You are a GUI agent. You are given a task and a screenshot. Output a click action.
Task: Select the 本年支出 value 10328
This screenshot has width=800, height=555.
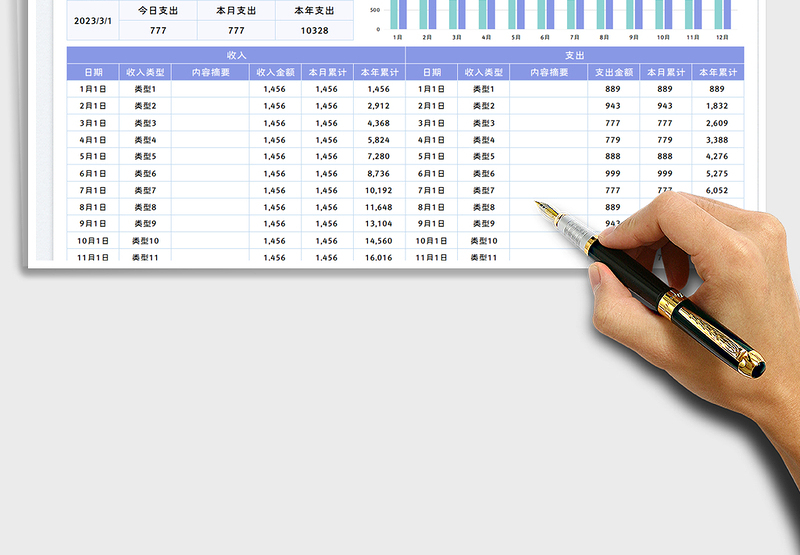316,31
